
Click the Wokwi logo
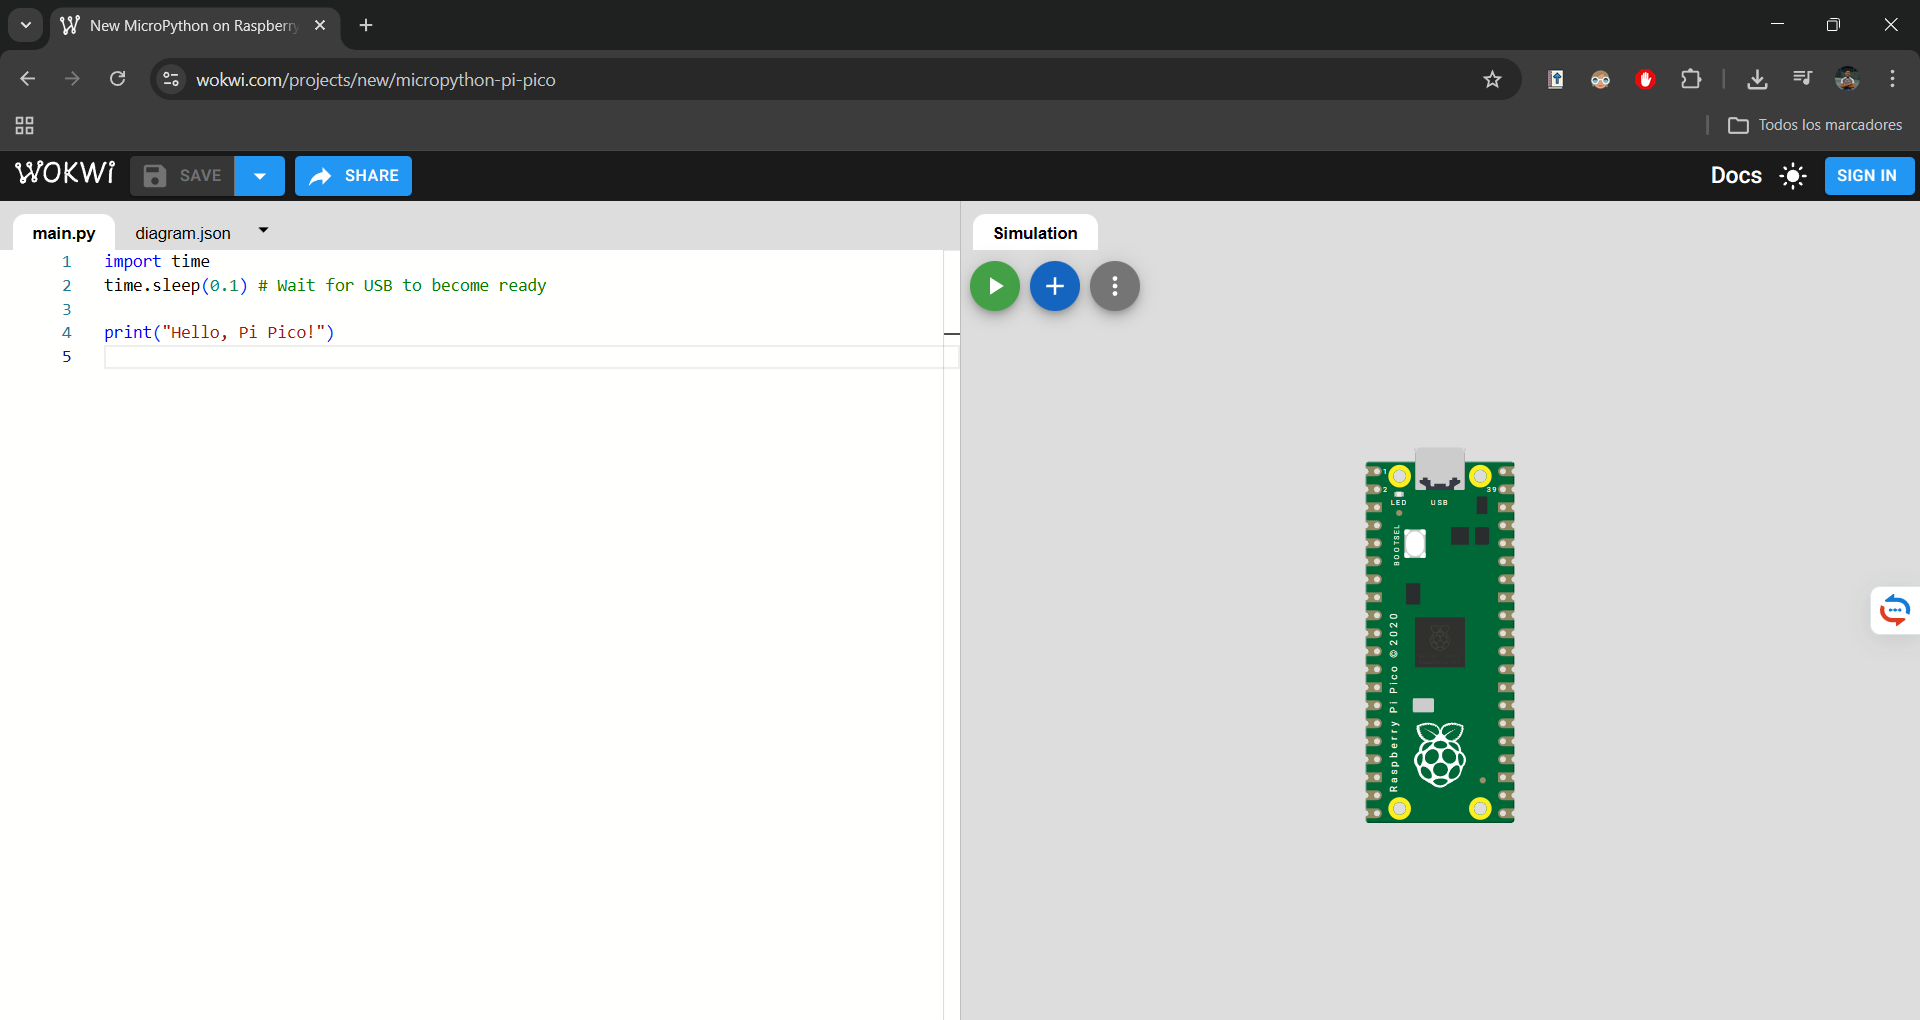tap(64, 173)
